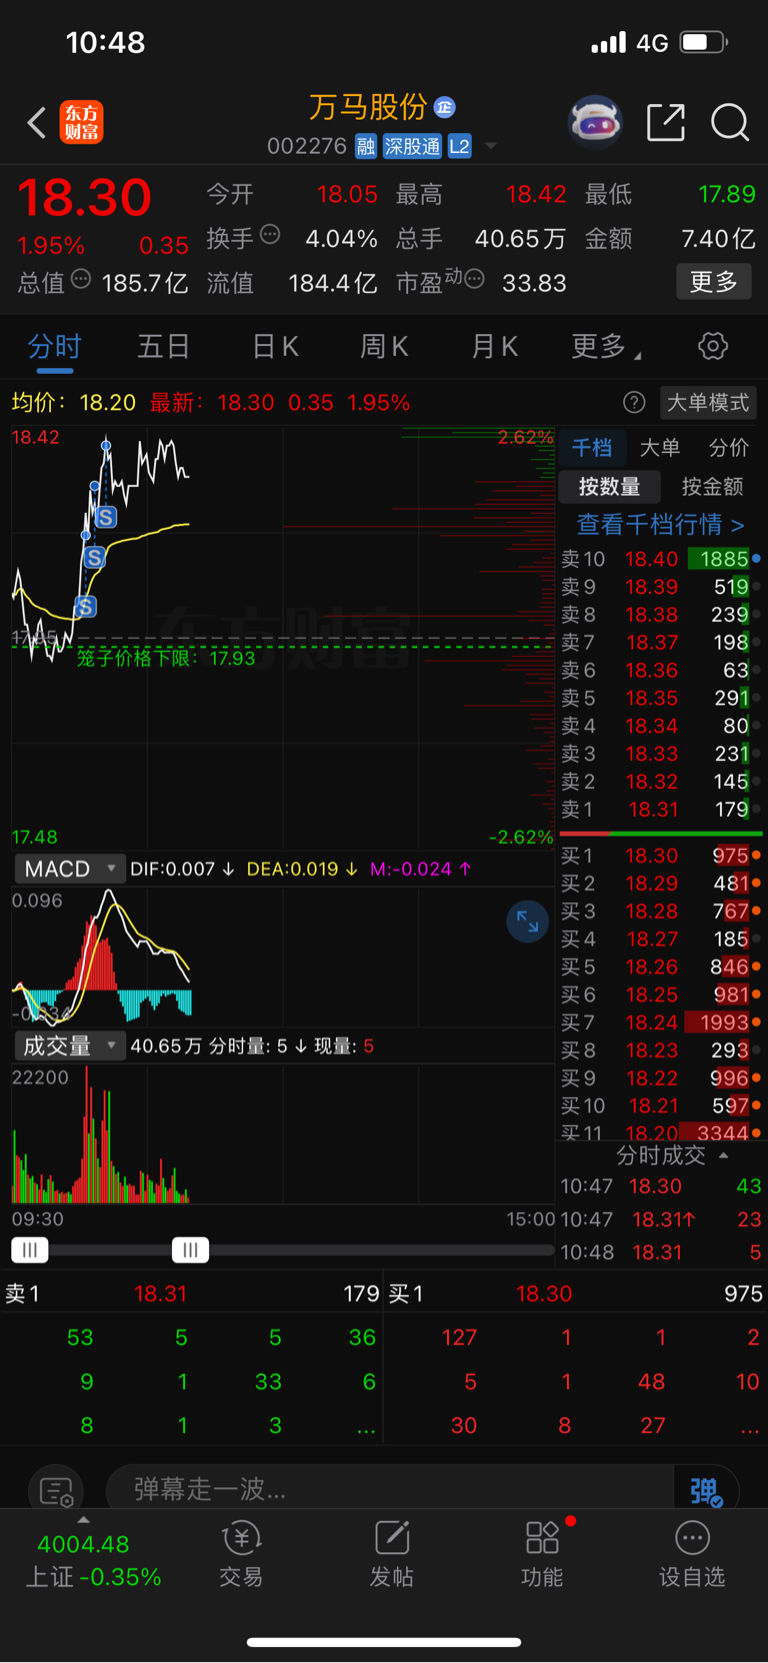Switch to 分时 tab
The image size is (768, 1663).
tap(54, 347)
